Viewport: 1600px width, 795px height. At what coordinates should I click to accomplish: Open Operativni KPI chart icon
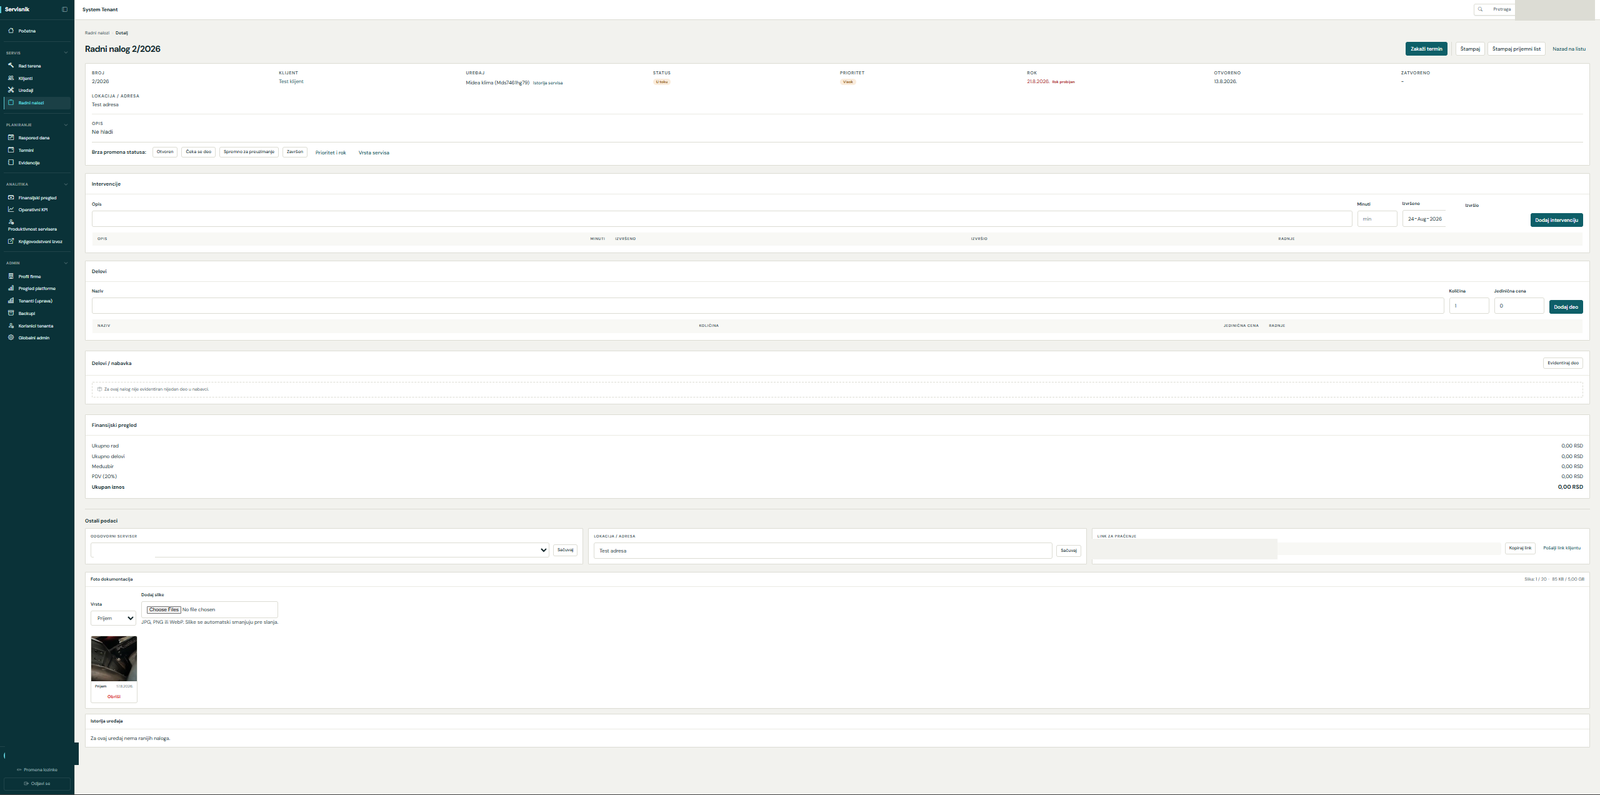(x=11, y=210)
